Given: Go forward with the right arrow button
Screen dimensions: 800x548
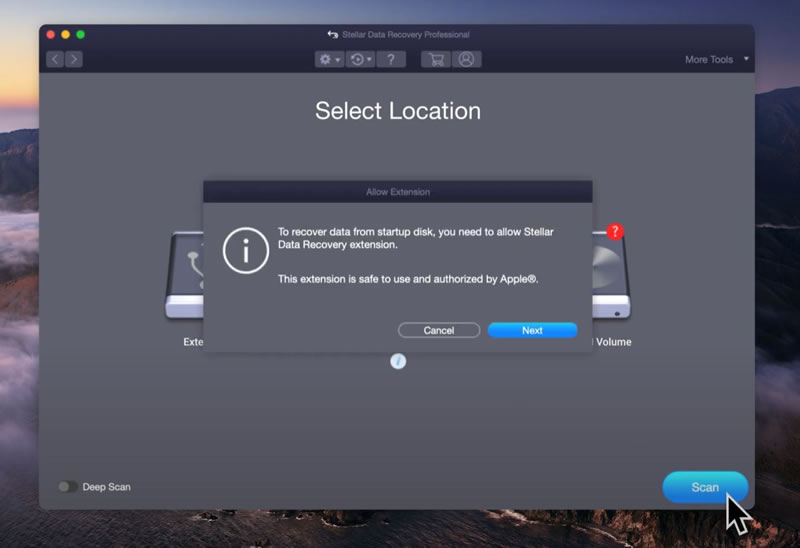Looking at the screenshot, I should (x=74, y=59).
